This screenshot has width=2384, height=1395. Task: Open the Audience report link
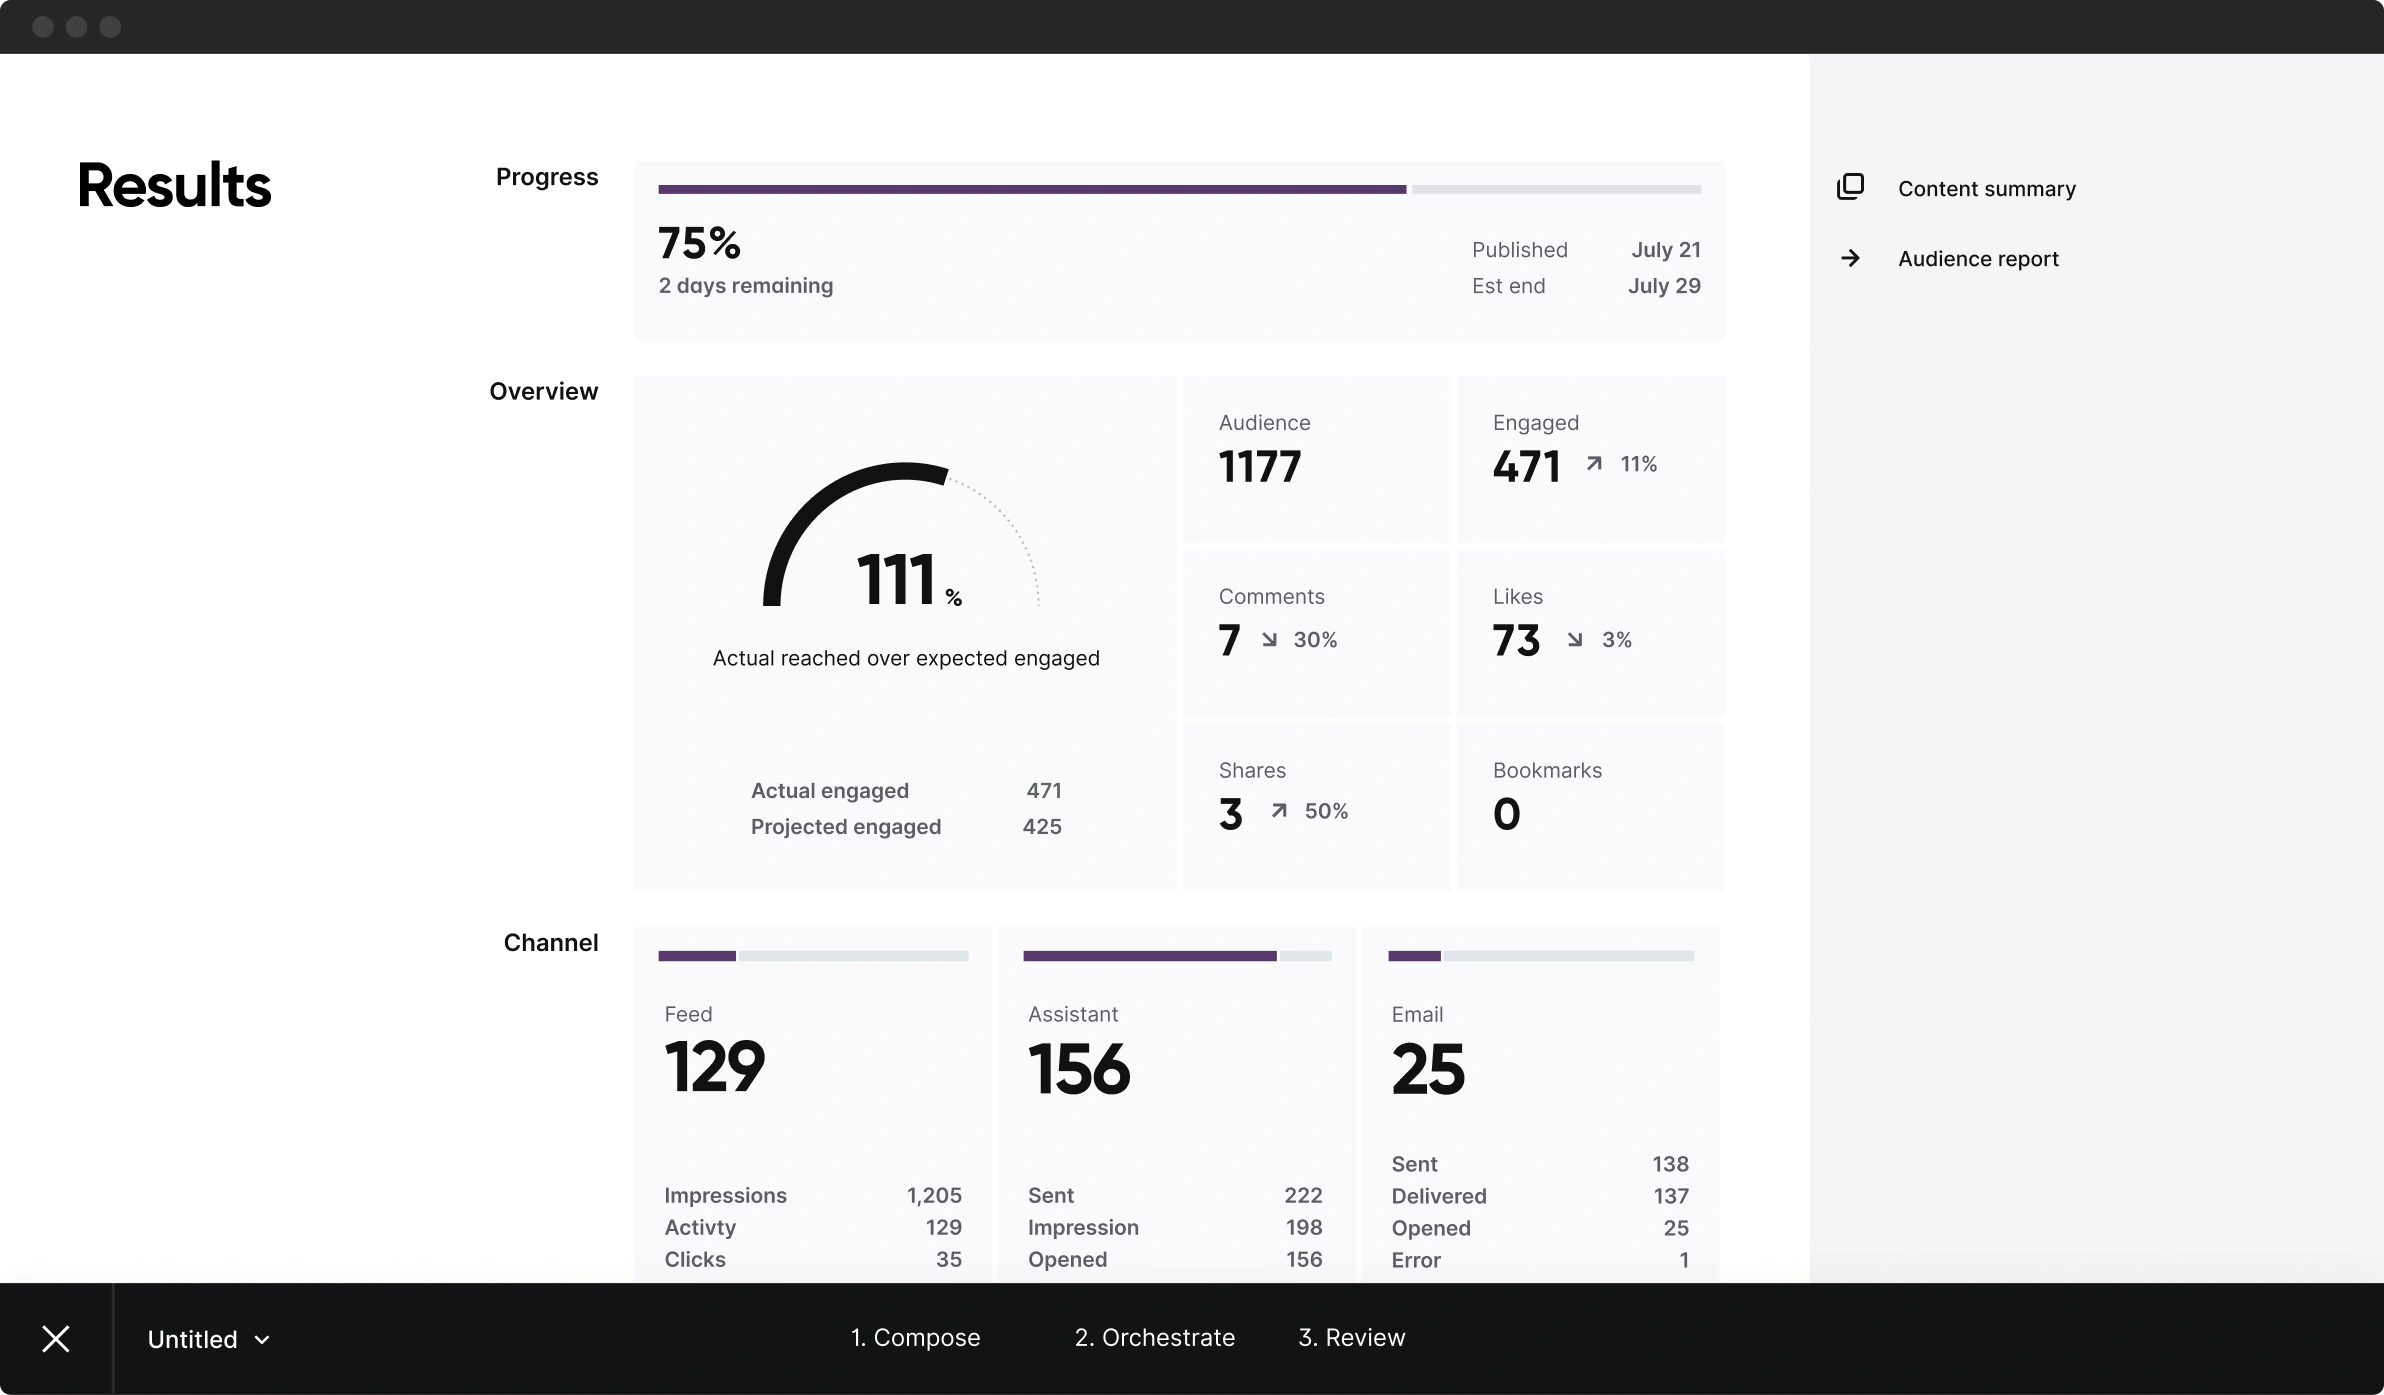(1978, 258)
